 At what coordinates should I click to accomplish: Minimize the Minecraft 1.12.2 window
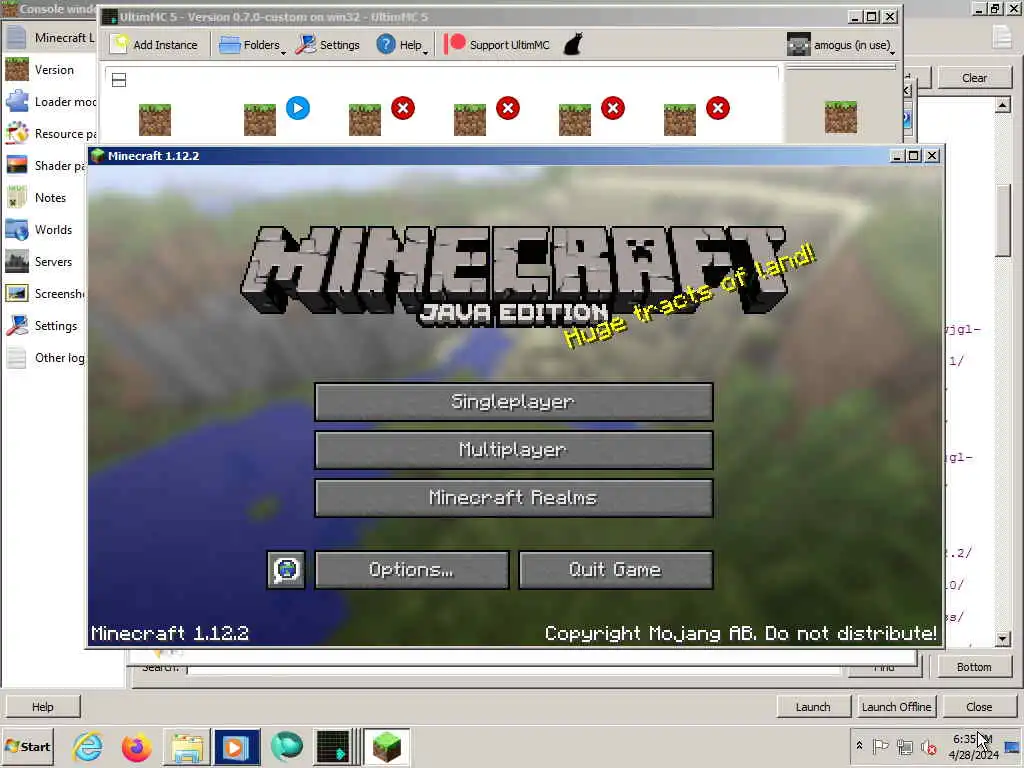897,155
